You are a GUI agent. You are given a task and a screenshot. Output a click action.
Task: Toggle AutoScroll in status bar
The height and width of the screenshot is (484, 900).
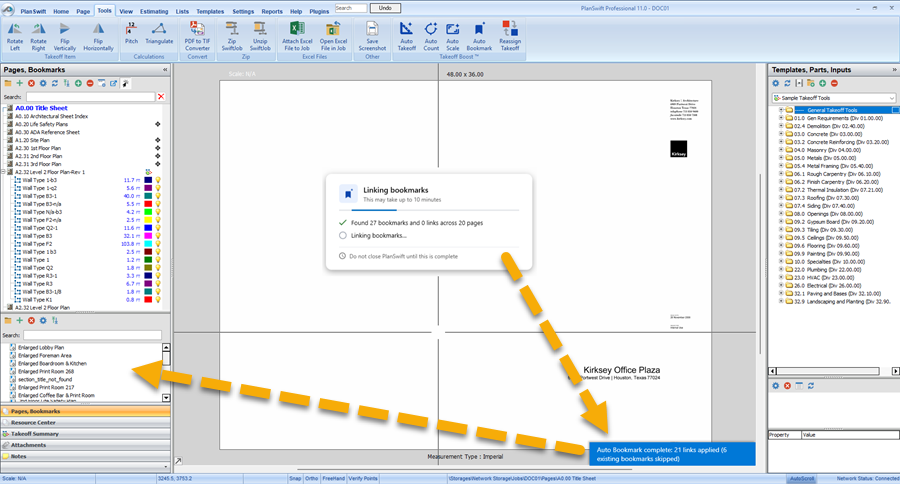point(802,478)
